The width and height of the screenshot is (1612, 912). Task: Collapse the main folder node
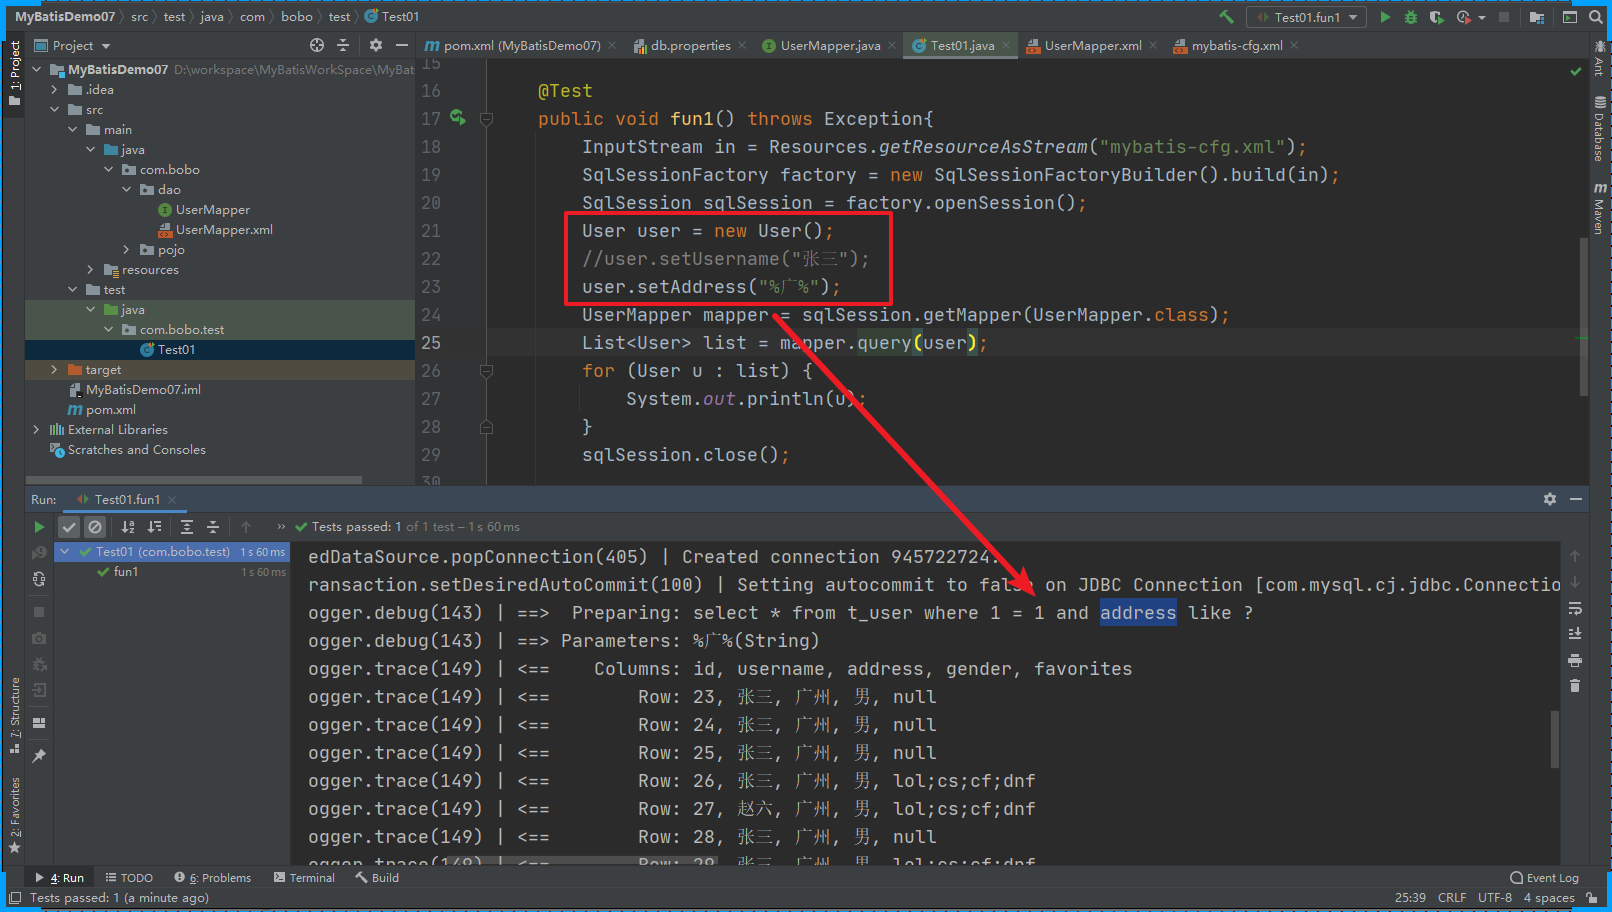tap(73, 130)
